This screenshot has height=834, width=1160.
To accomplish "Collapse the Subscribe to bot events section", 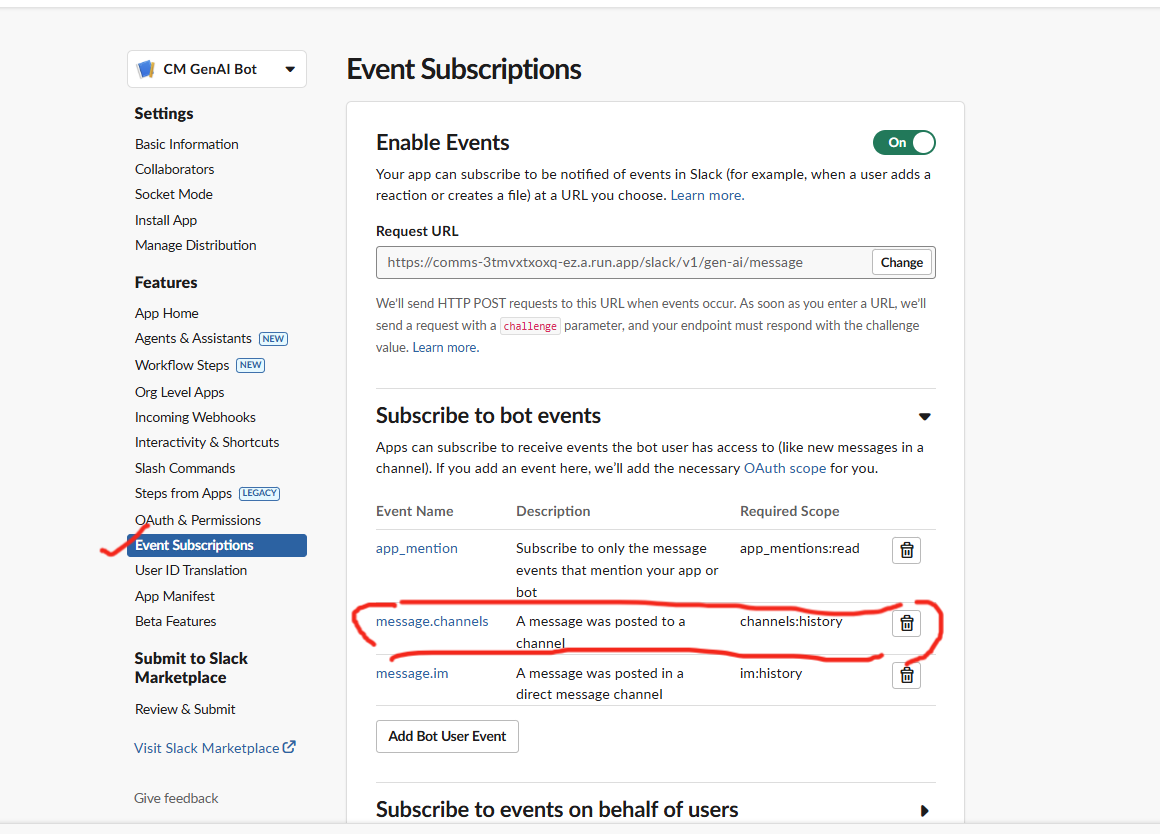I will pyautogui.click(x=924, y=417).
